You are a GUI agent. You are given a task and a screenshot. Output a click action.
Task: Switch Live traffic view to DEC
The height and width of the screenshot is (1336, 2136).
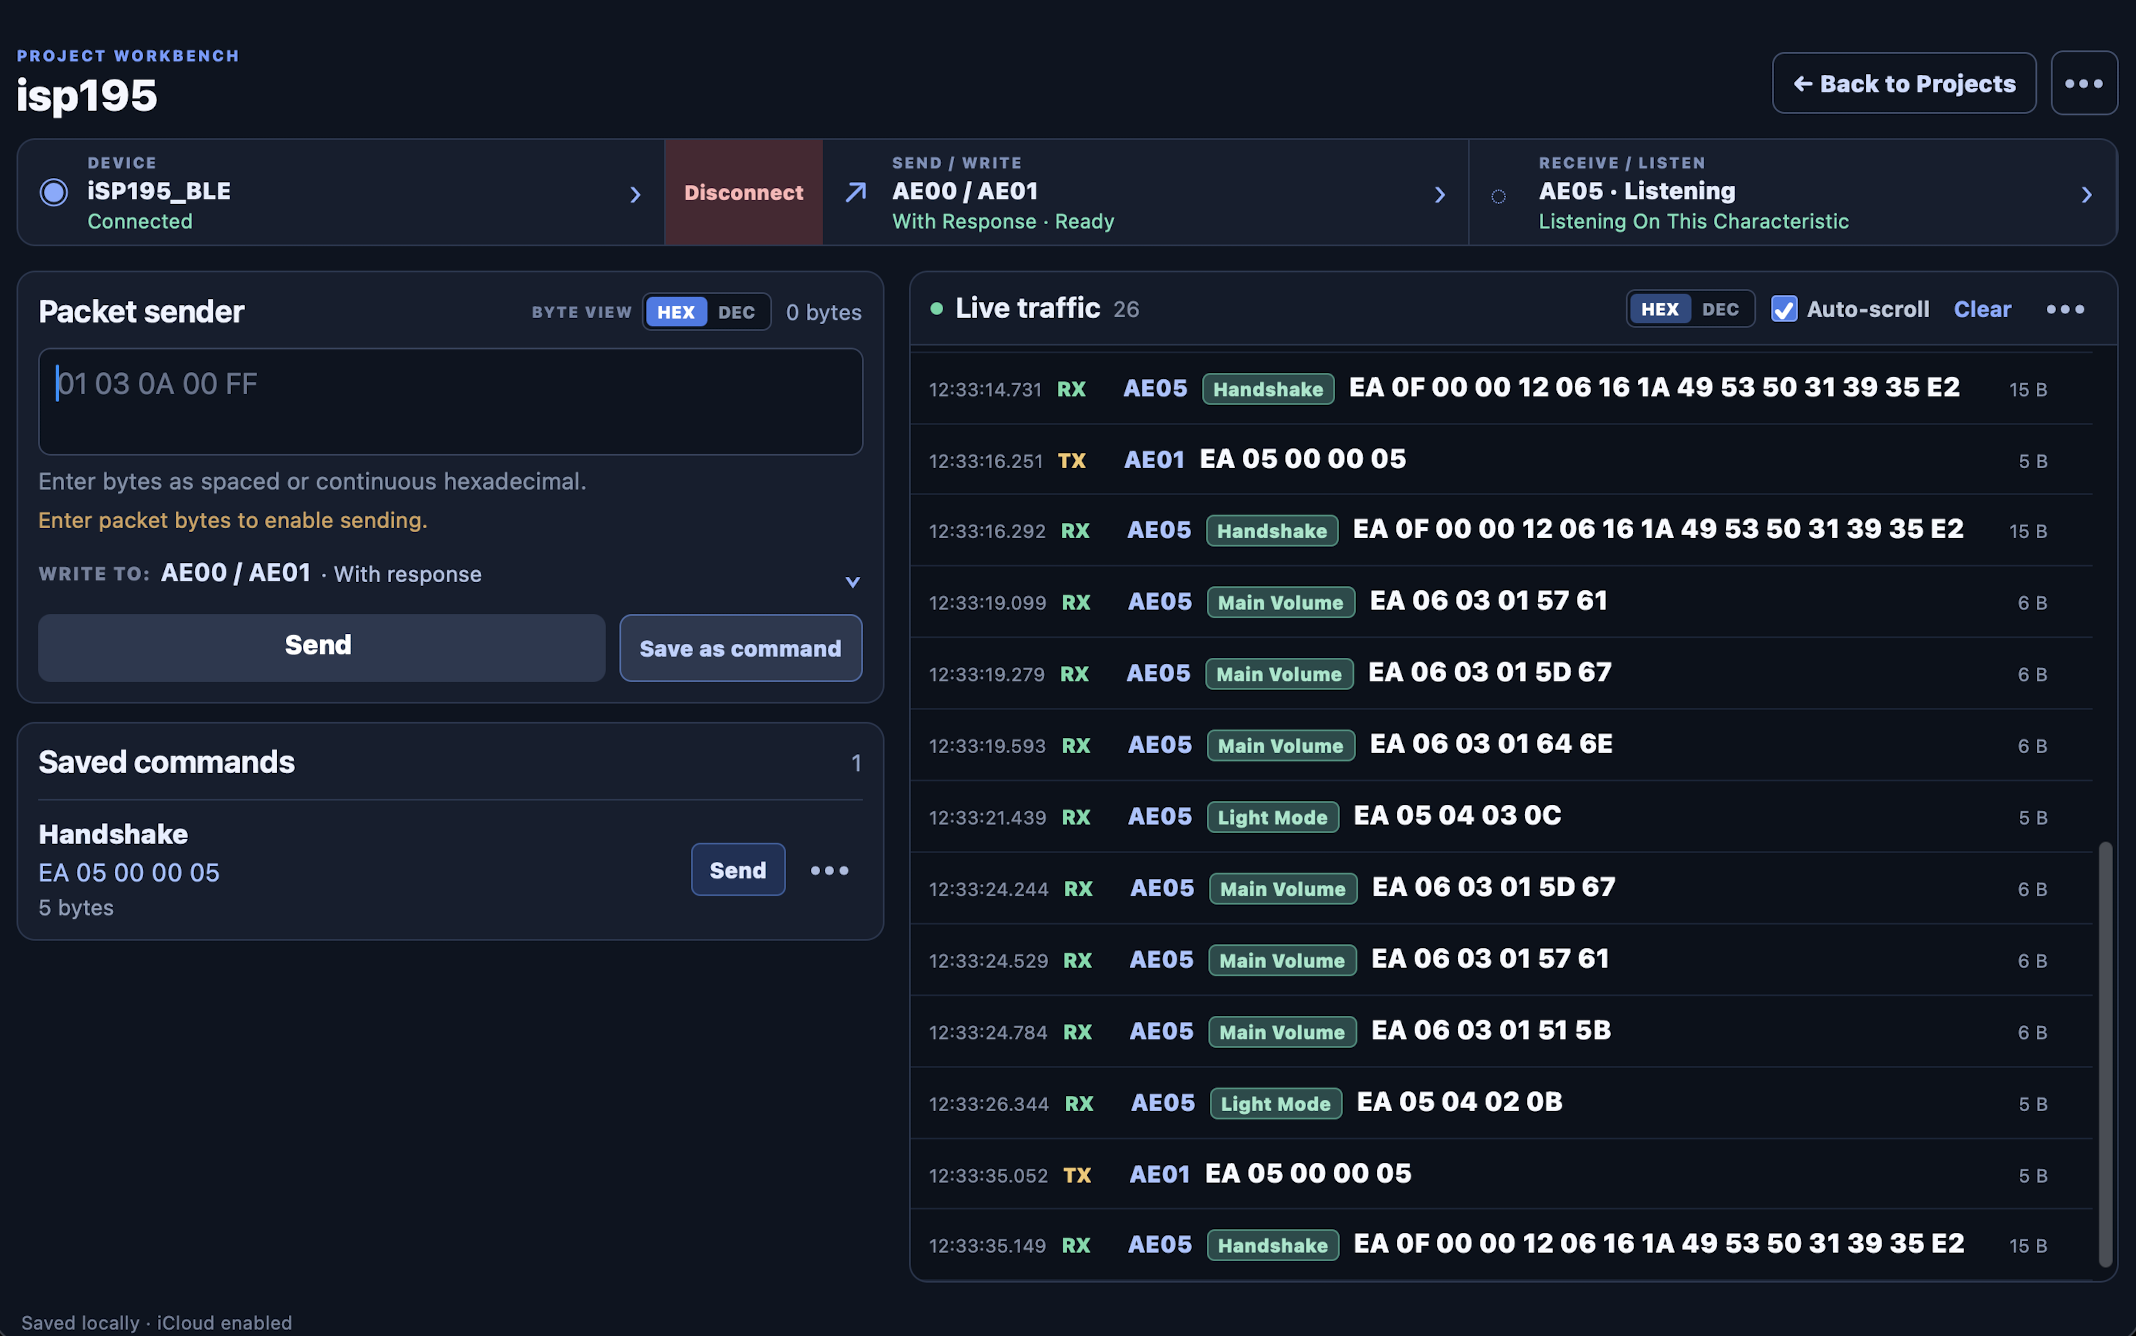pyautogui.click(x=1720, y=309)
